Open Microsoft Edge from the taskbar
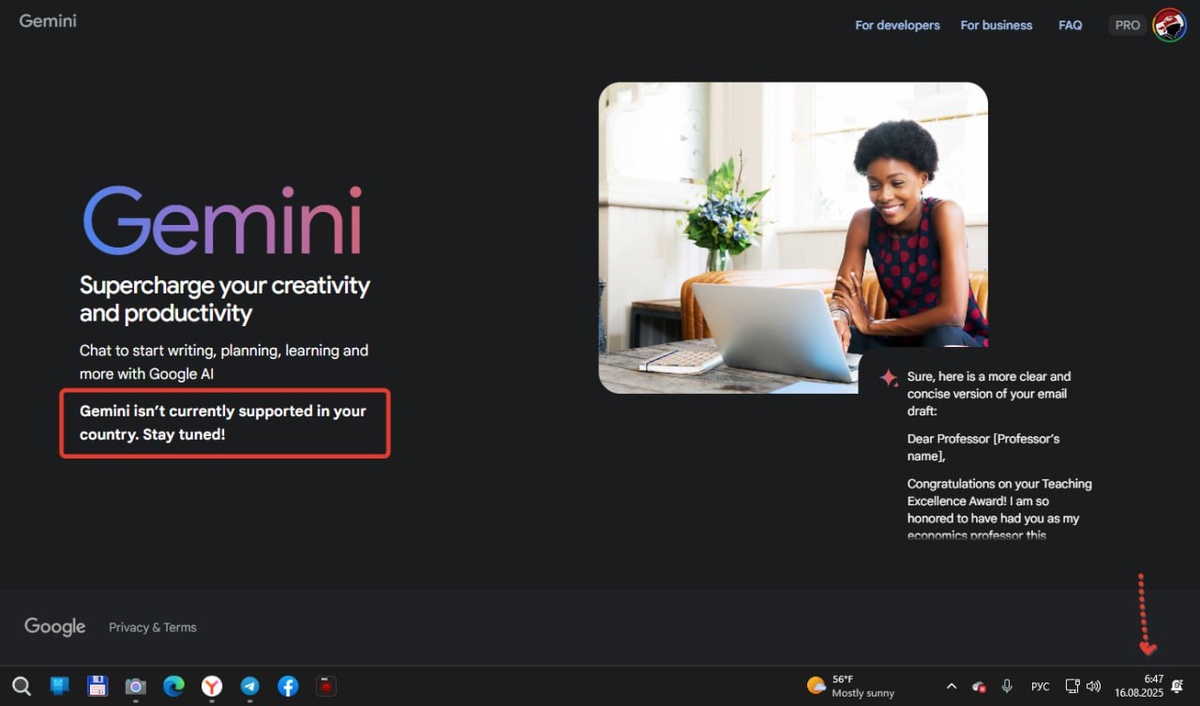This screenshot has width=1200, height=706. point(174,686)
